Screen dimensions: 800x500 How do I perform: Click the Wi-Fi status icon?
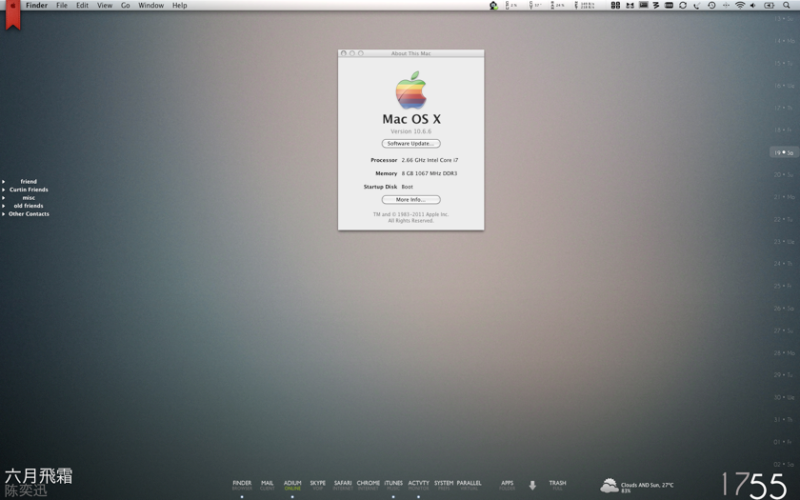[x=740, y=5]
